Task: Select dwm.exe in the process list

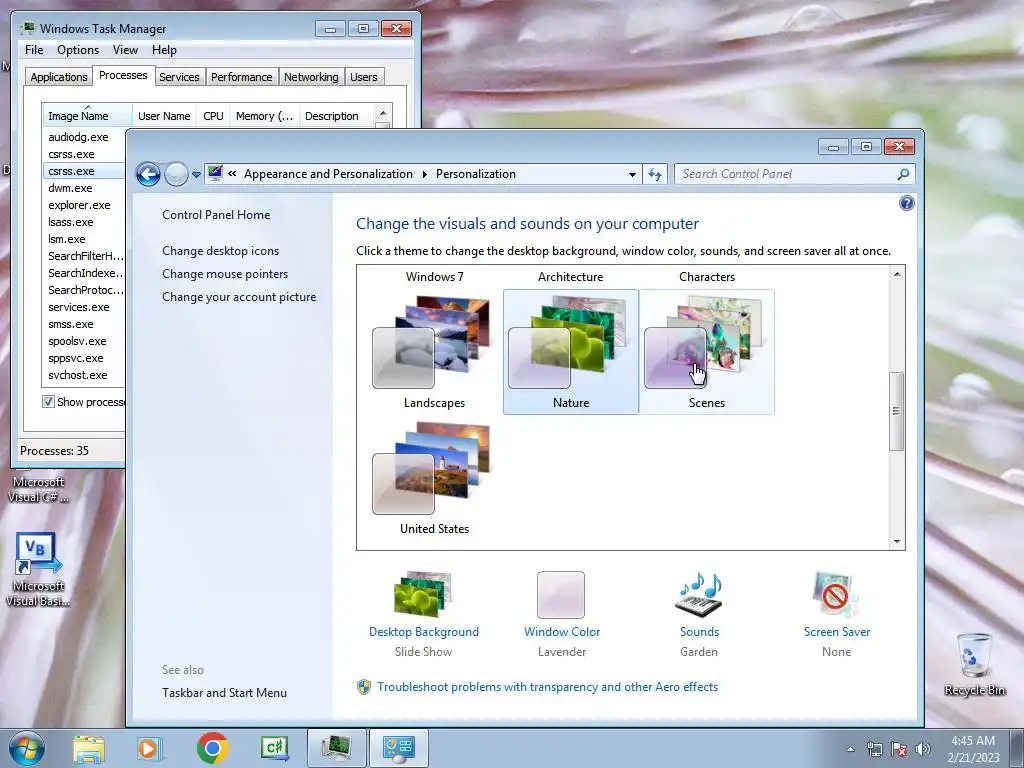Action: pyautogui.click(x=71, y=188)
